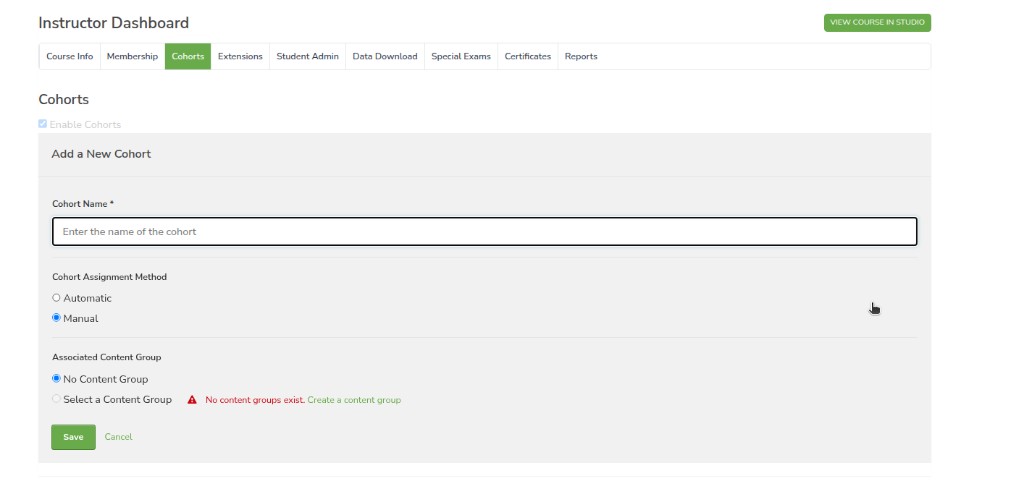
Task: Focus the Cohort Name input field
Action: pos(485,232)
